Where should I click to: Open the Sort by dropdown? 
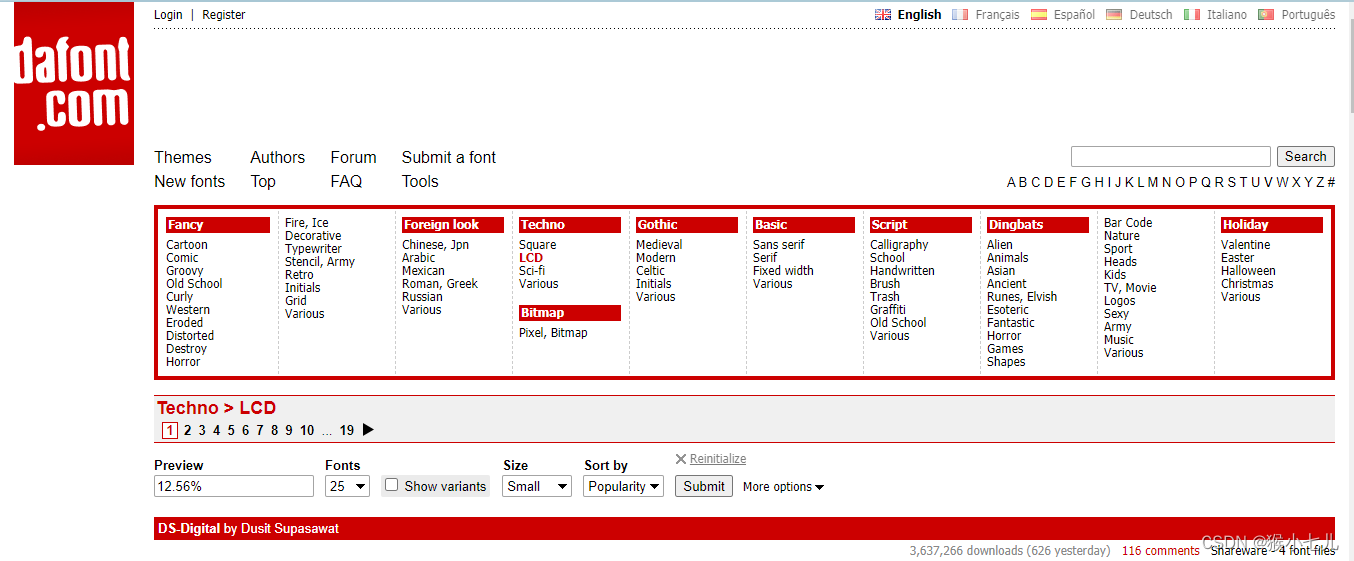point(624,486)
